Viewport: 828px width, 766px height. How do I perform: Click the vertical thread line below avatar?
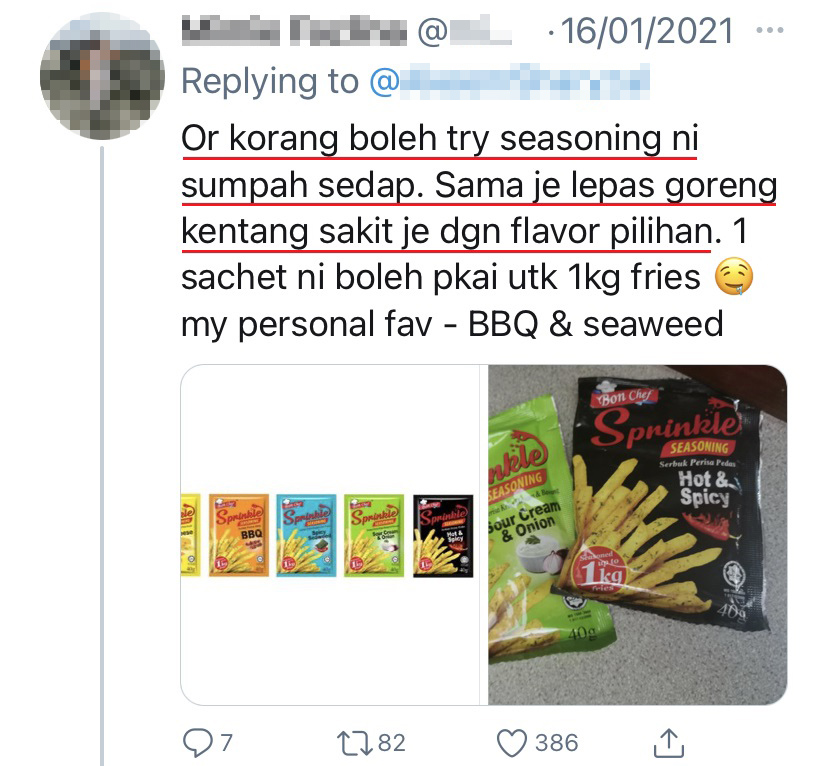102,456
